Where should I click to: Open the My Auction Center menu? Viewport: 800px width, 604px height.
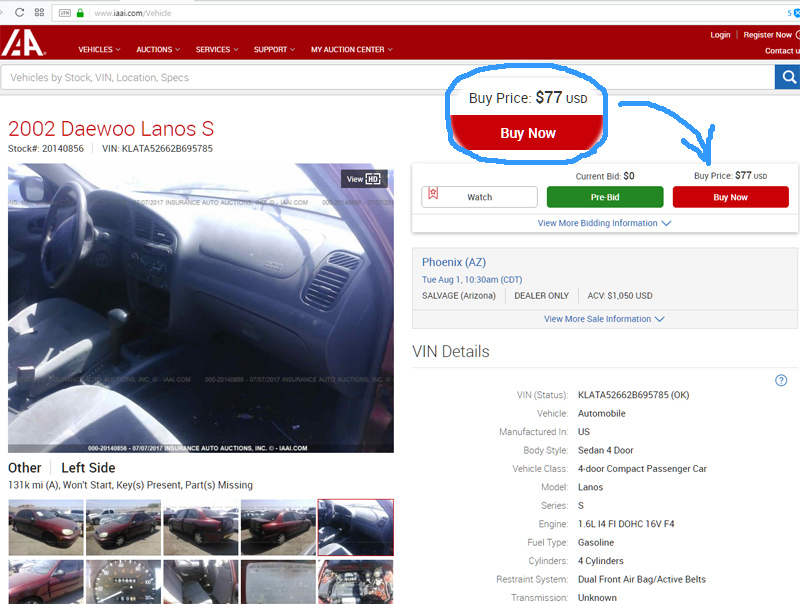tap(351, 49)
